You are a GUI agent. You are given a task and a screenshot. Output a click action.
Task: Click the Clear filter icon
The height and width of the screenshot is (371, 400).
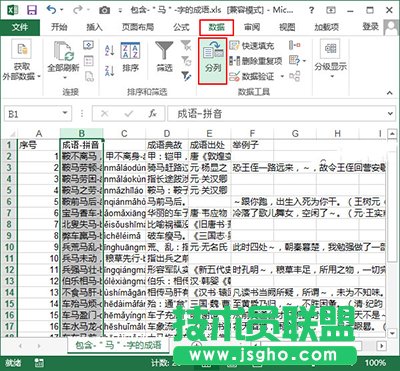click(x=186, y=45)
